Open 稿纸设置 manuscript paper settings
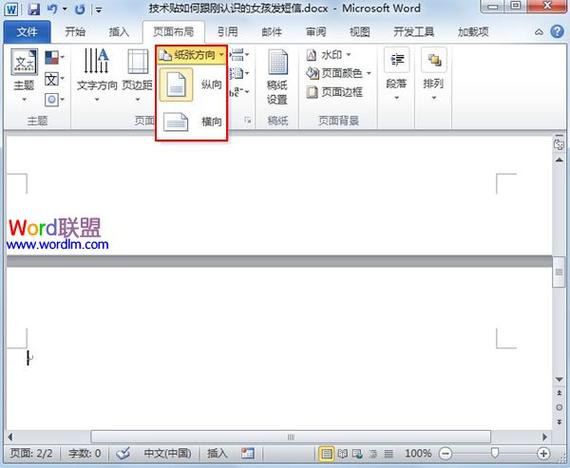Image resolution: width=570 pixels, height=468 pixels. (277, 77)
